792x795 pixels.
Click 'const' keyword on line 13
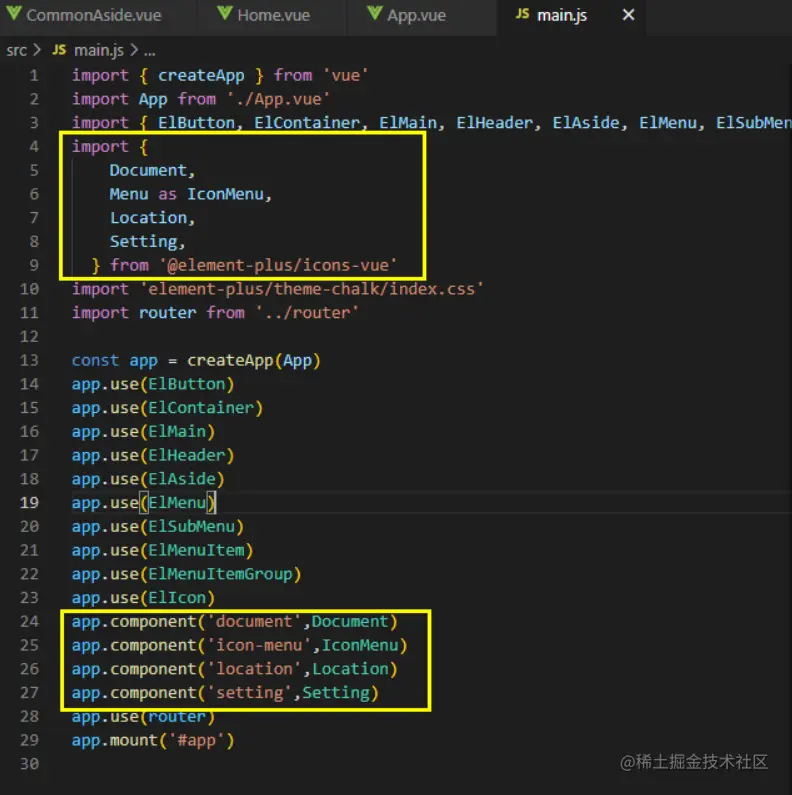pos(95,360)
